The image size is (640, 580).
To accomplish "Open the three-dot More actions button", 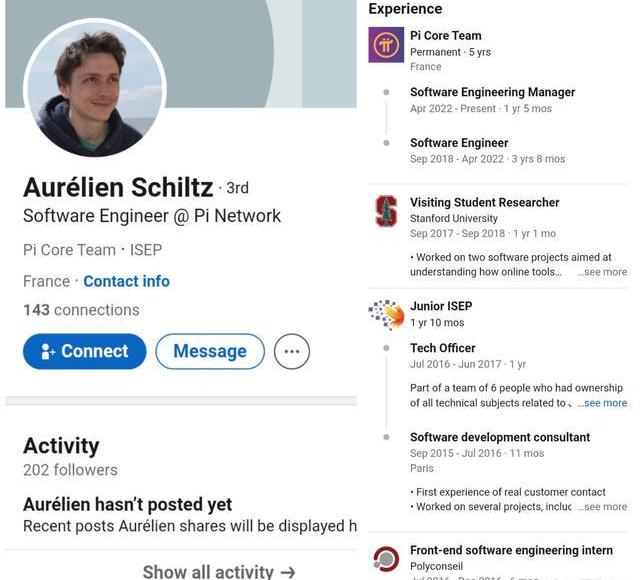I will (292, 352).
